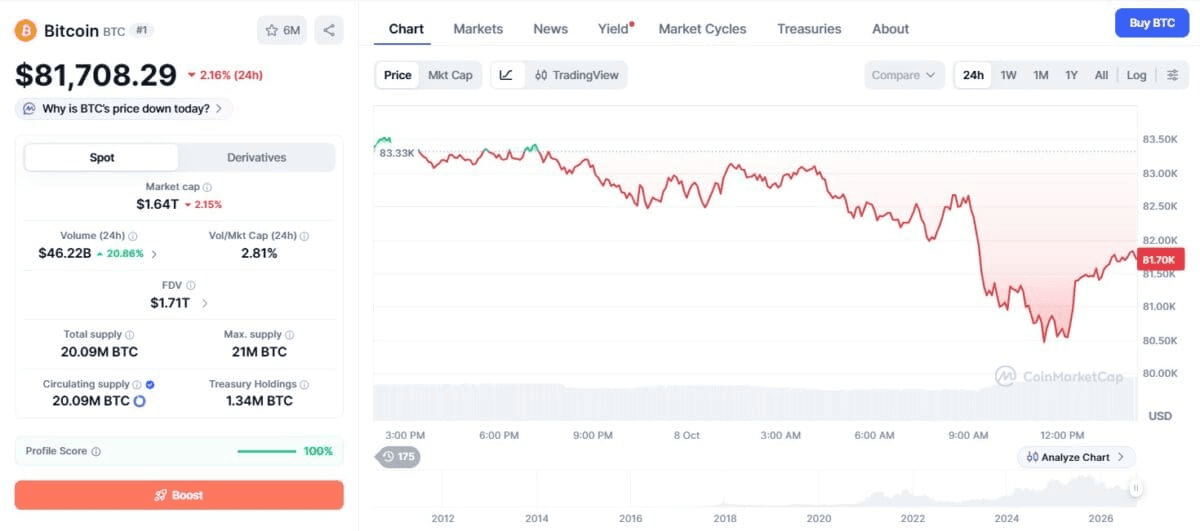Screen dimensions: 1200x531
Task: Expand the FDV chevron
Action: tap(205, 303)
